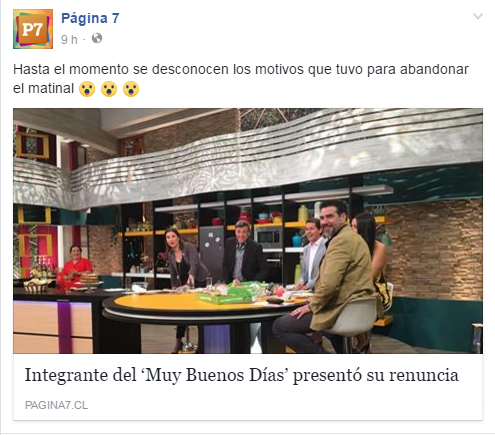
Task: Click the PAGINA7.CL source domain
Action: point(56,405)
